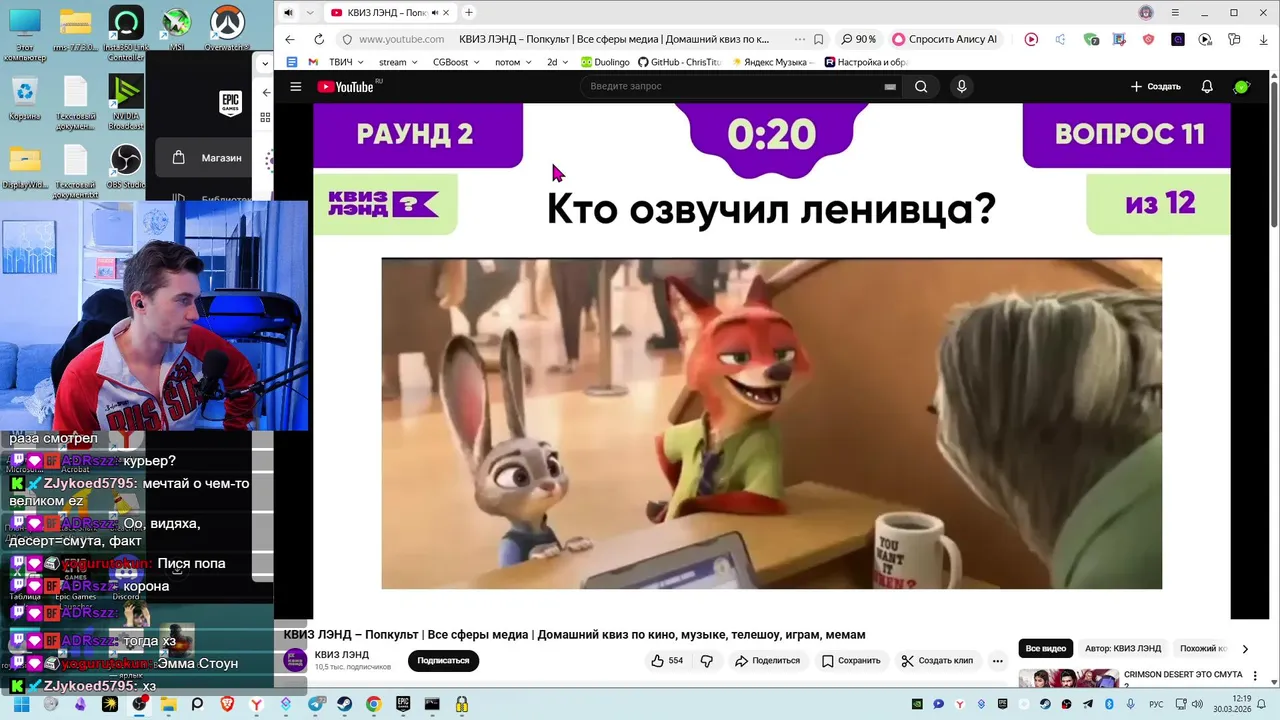Viewport: 1280px width, 720px height.
Task: Select the Все видео filter chip
Action: coord(1046,649)
